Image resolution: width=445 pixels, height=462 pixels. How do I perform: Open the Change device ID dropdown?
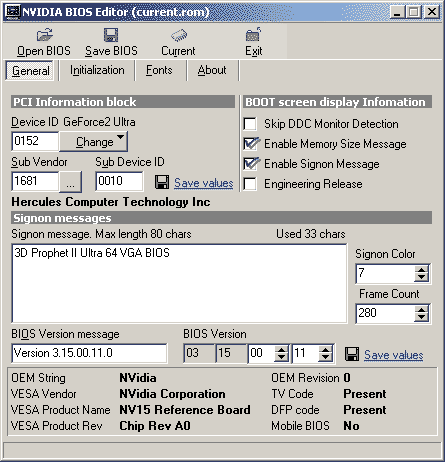coord(94,142)
